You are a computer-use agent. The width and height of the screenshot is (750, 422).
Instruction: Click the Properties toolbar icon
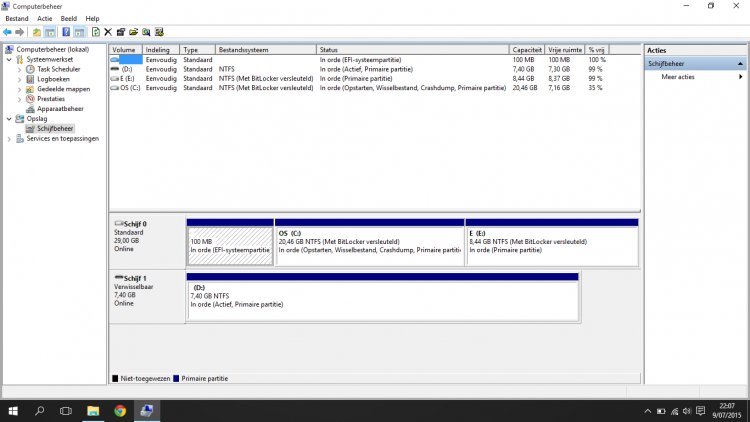pos(121,32)
